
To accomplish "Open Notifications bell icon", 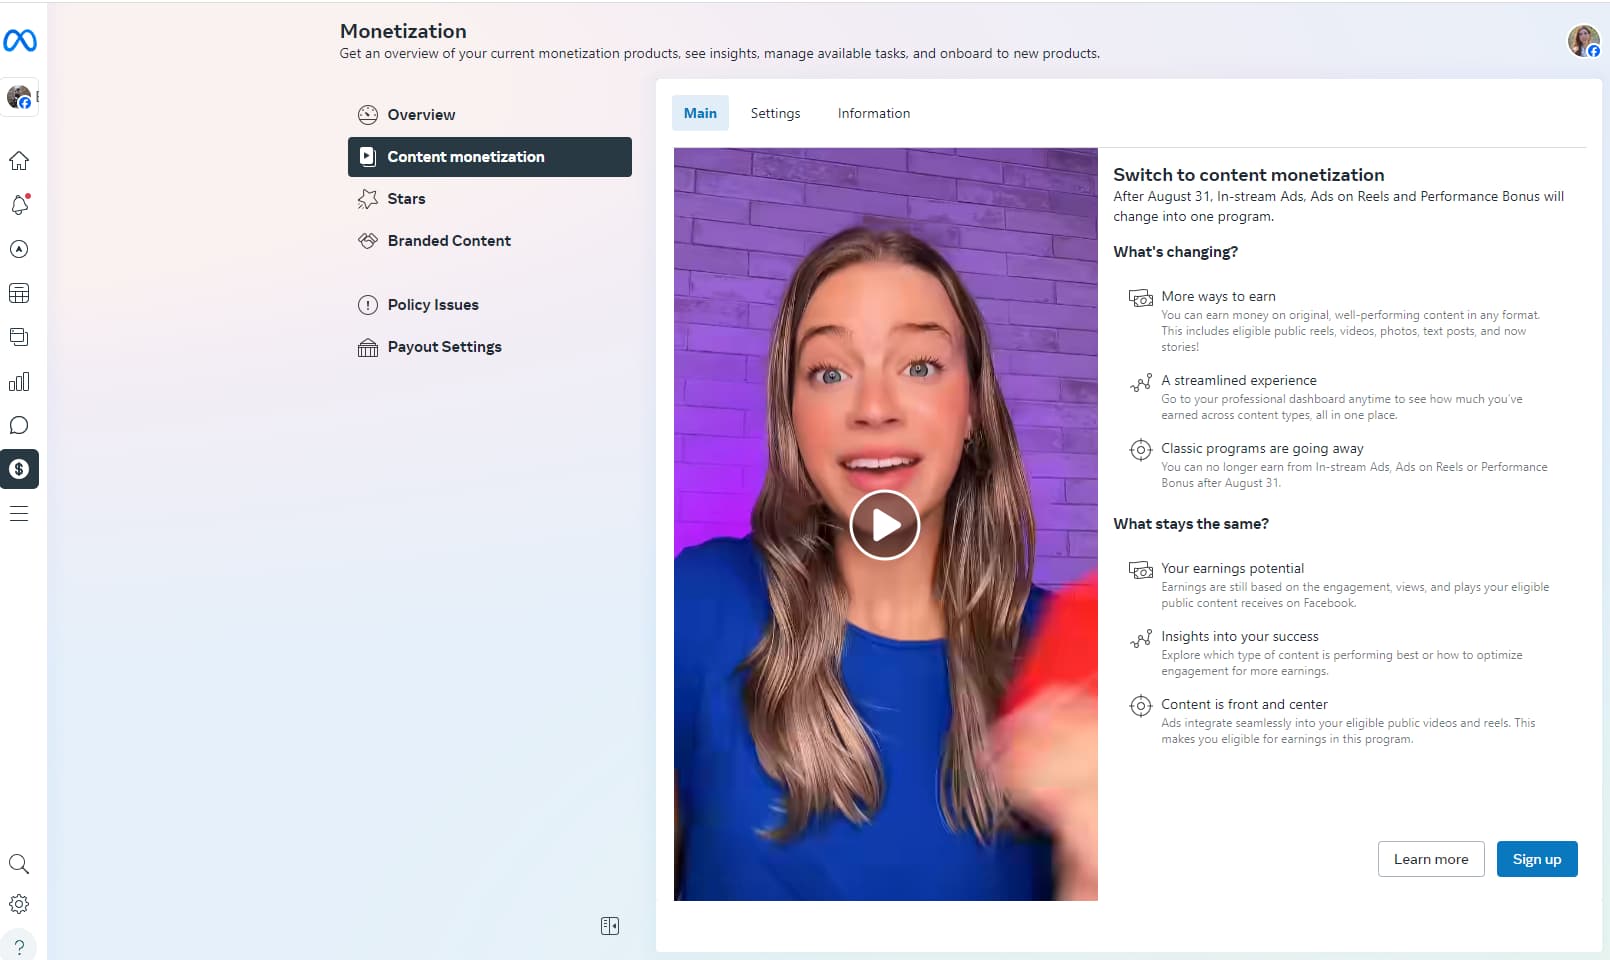I will (19, 205).
